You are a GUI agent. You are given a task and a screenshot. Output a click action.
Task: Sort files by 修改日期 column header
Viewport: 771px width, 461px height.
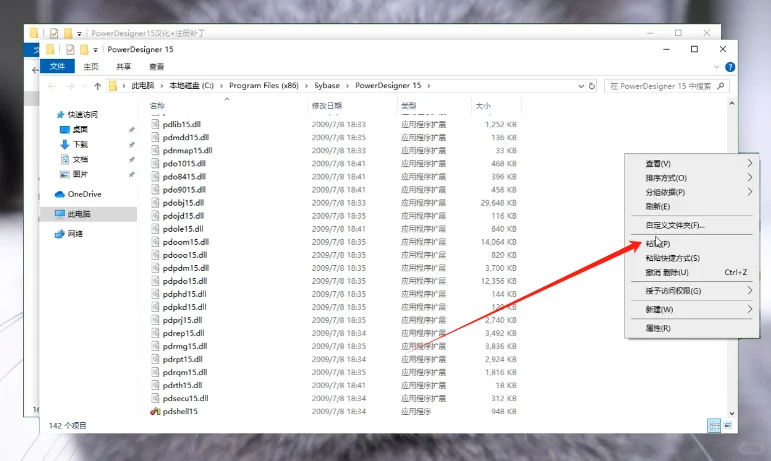[x=326, y=106]
